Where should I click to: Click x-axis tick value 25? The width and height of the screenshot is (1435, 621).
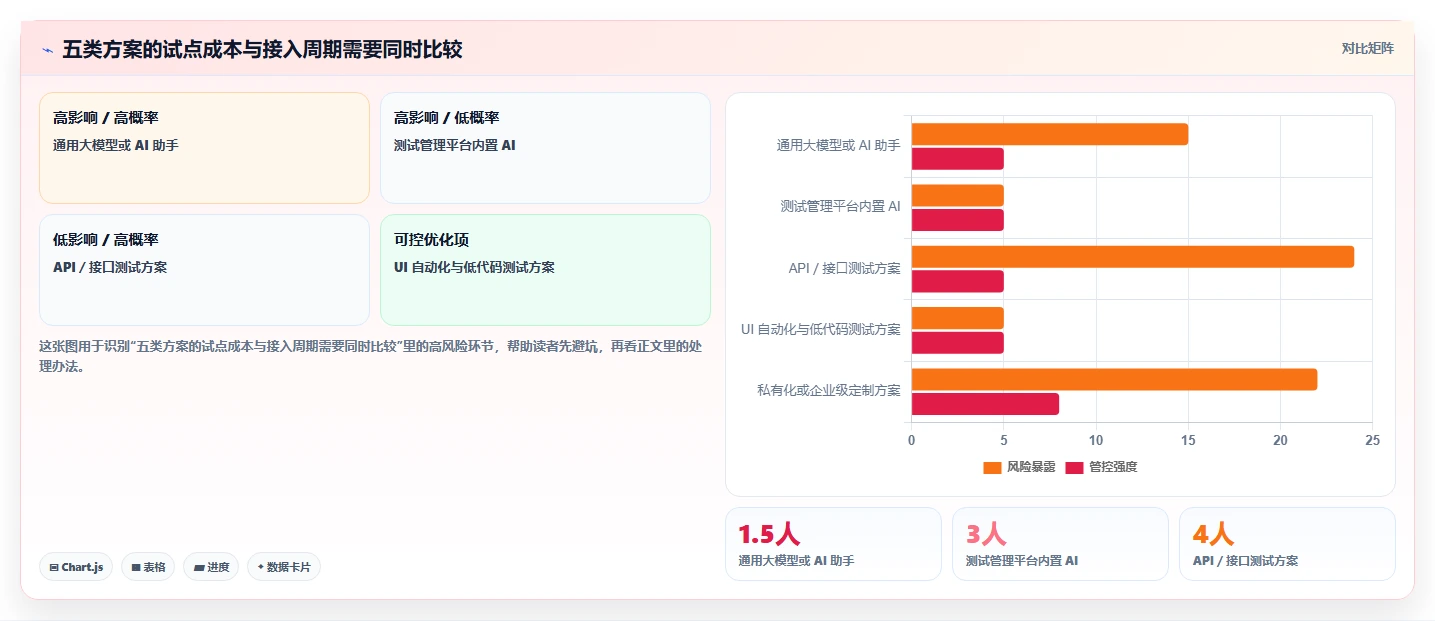click(x=1372, y=440)
